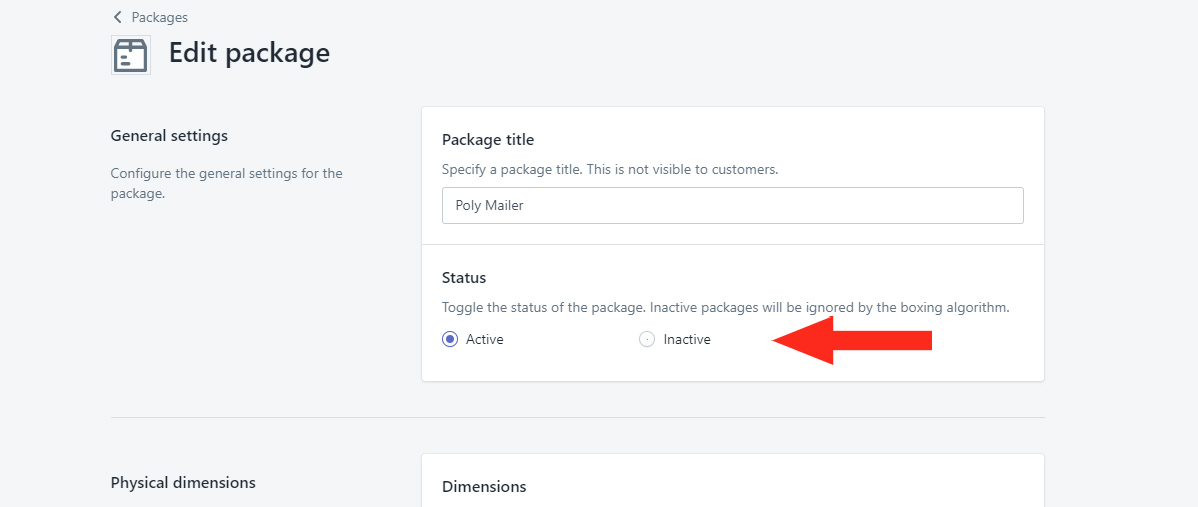The image size is (1198, 507).
Task: Click the Inactive label text
Action: click(687, 340)
